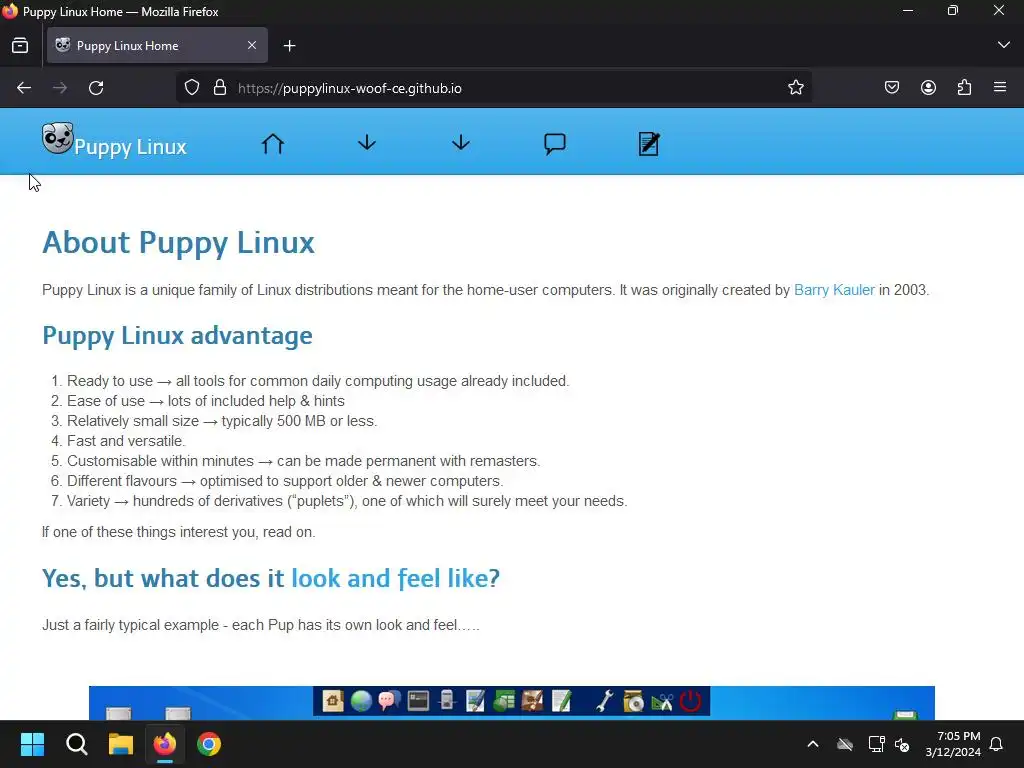Open the clock showing 7:05 PM
The image size is (1024, 768).
point(953,744)
